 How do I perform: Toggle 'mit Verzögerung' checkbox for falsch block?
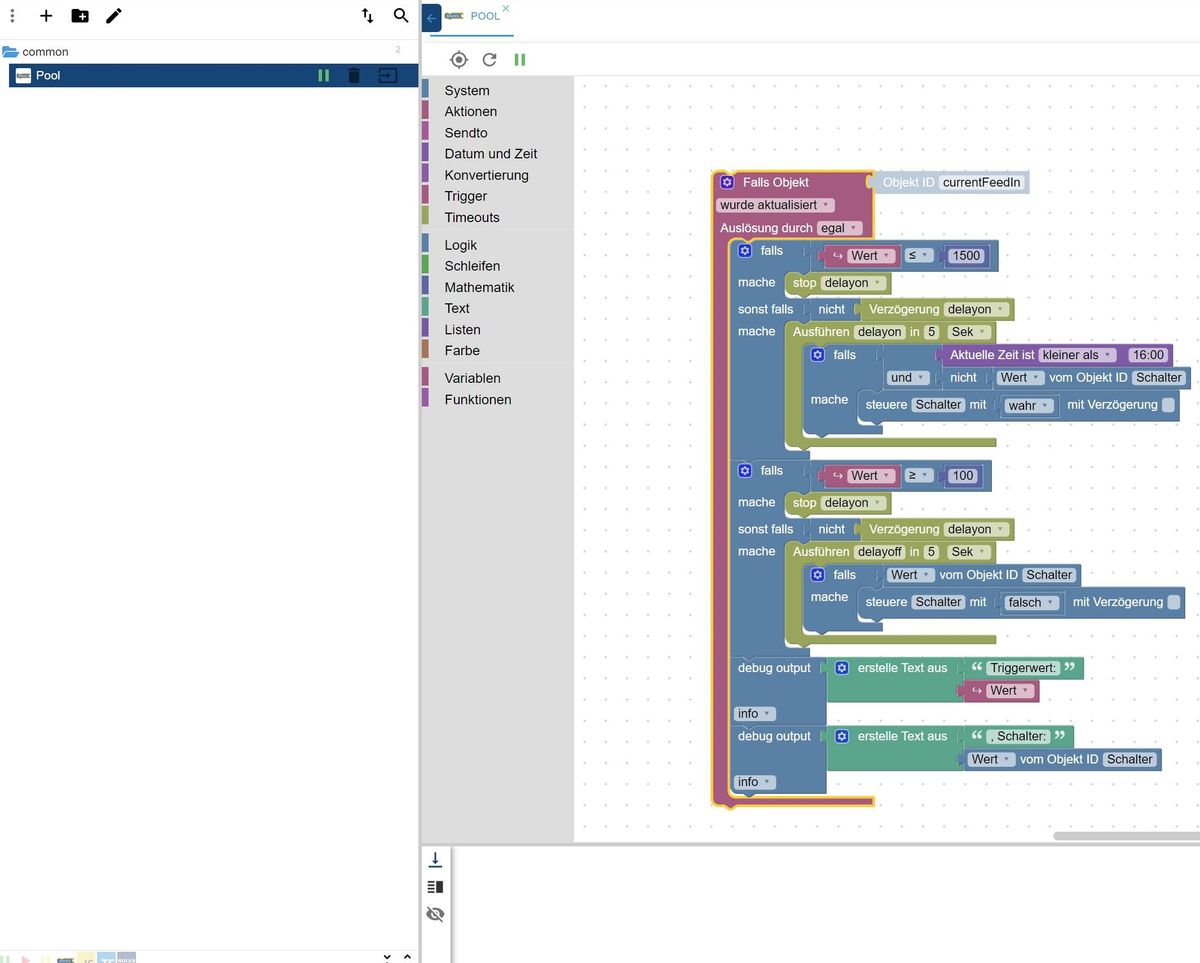pos(1174,602)
